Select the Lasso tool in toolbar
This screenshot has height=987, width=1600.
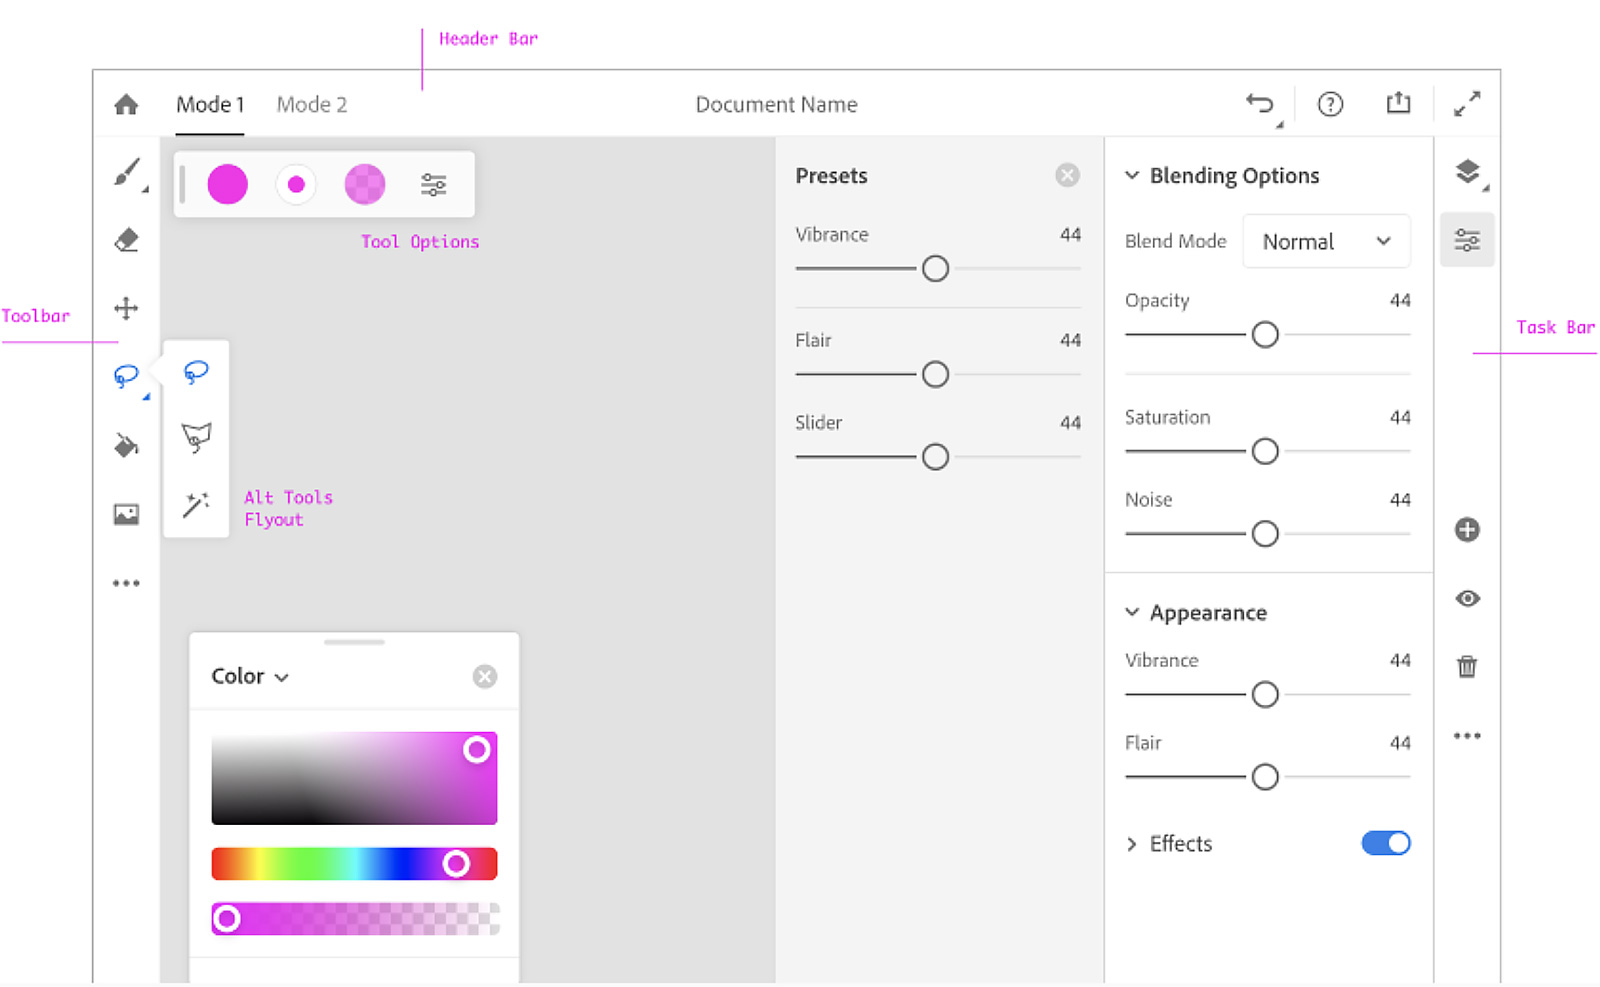tap(126, 376)
